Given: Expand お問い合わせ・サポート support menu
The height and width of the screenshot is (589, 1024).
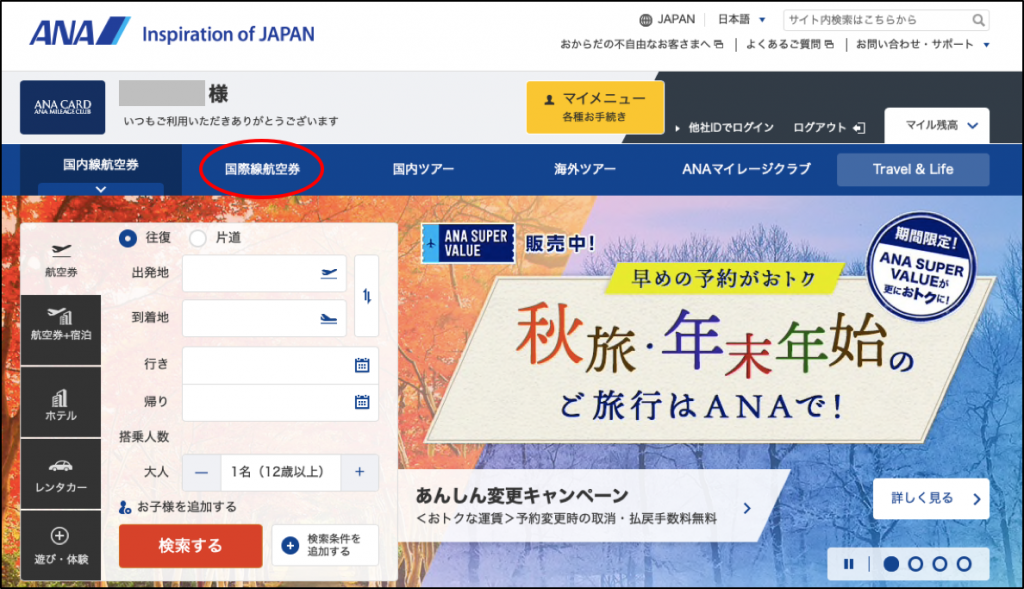Looking at the screenshot, I should coord(922,44).
